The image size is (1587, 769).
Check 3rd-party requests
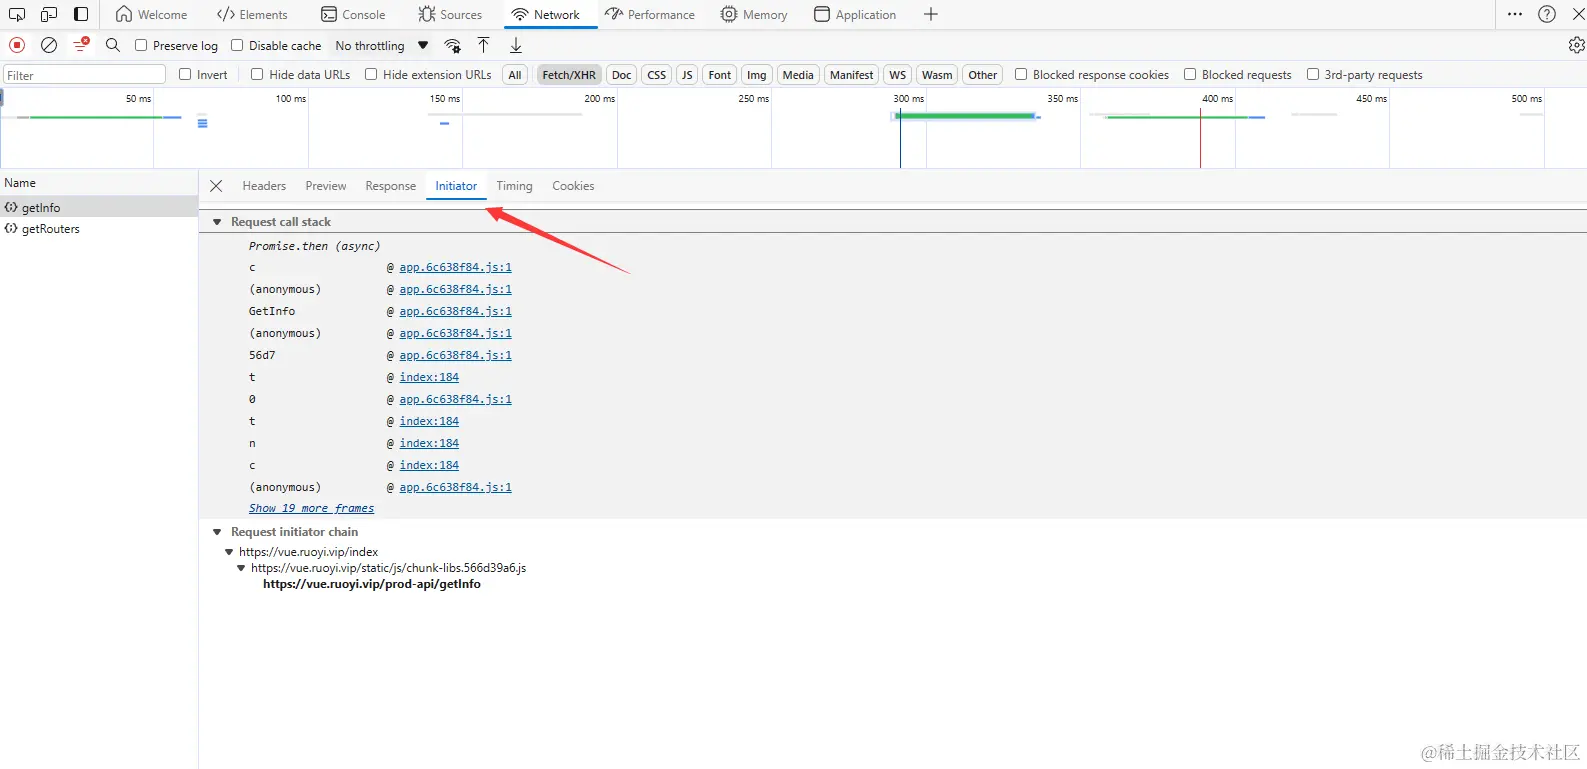pyautogui.click(x=1313, y=74)
